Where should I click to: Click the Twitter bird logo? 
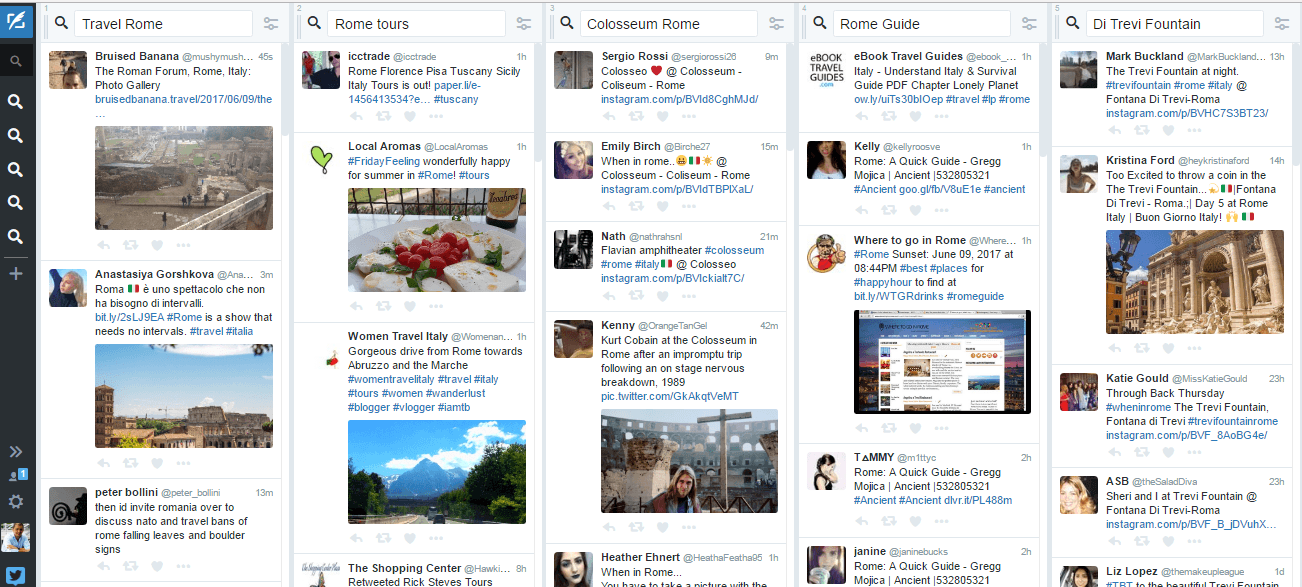pos(16,575)
